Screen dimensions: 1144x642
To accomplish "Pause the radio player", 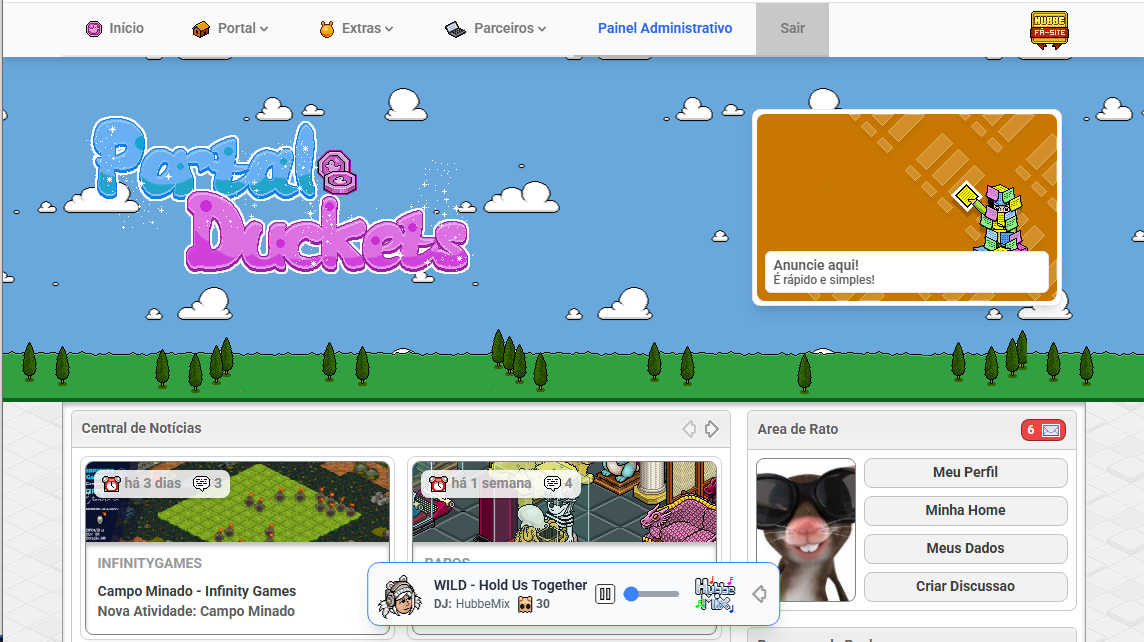I will pos(605,594).
